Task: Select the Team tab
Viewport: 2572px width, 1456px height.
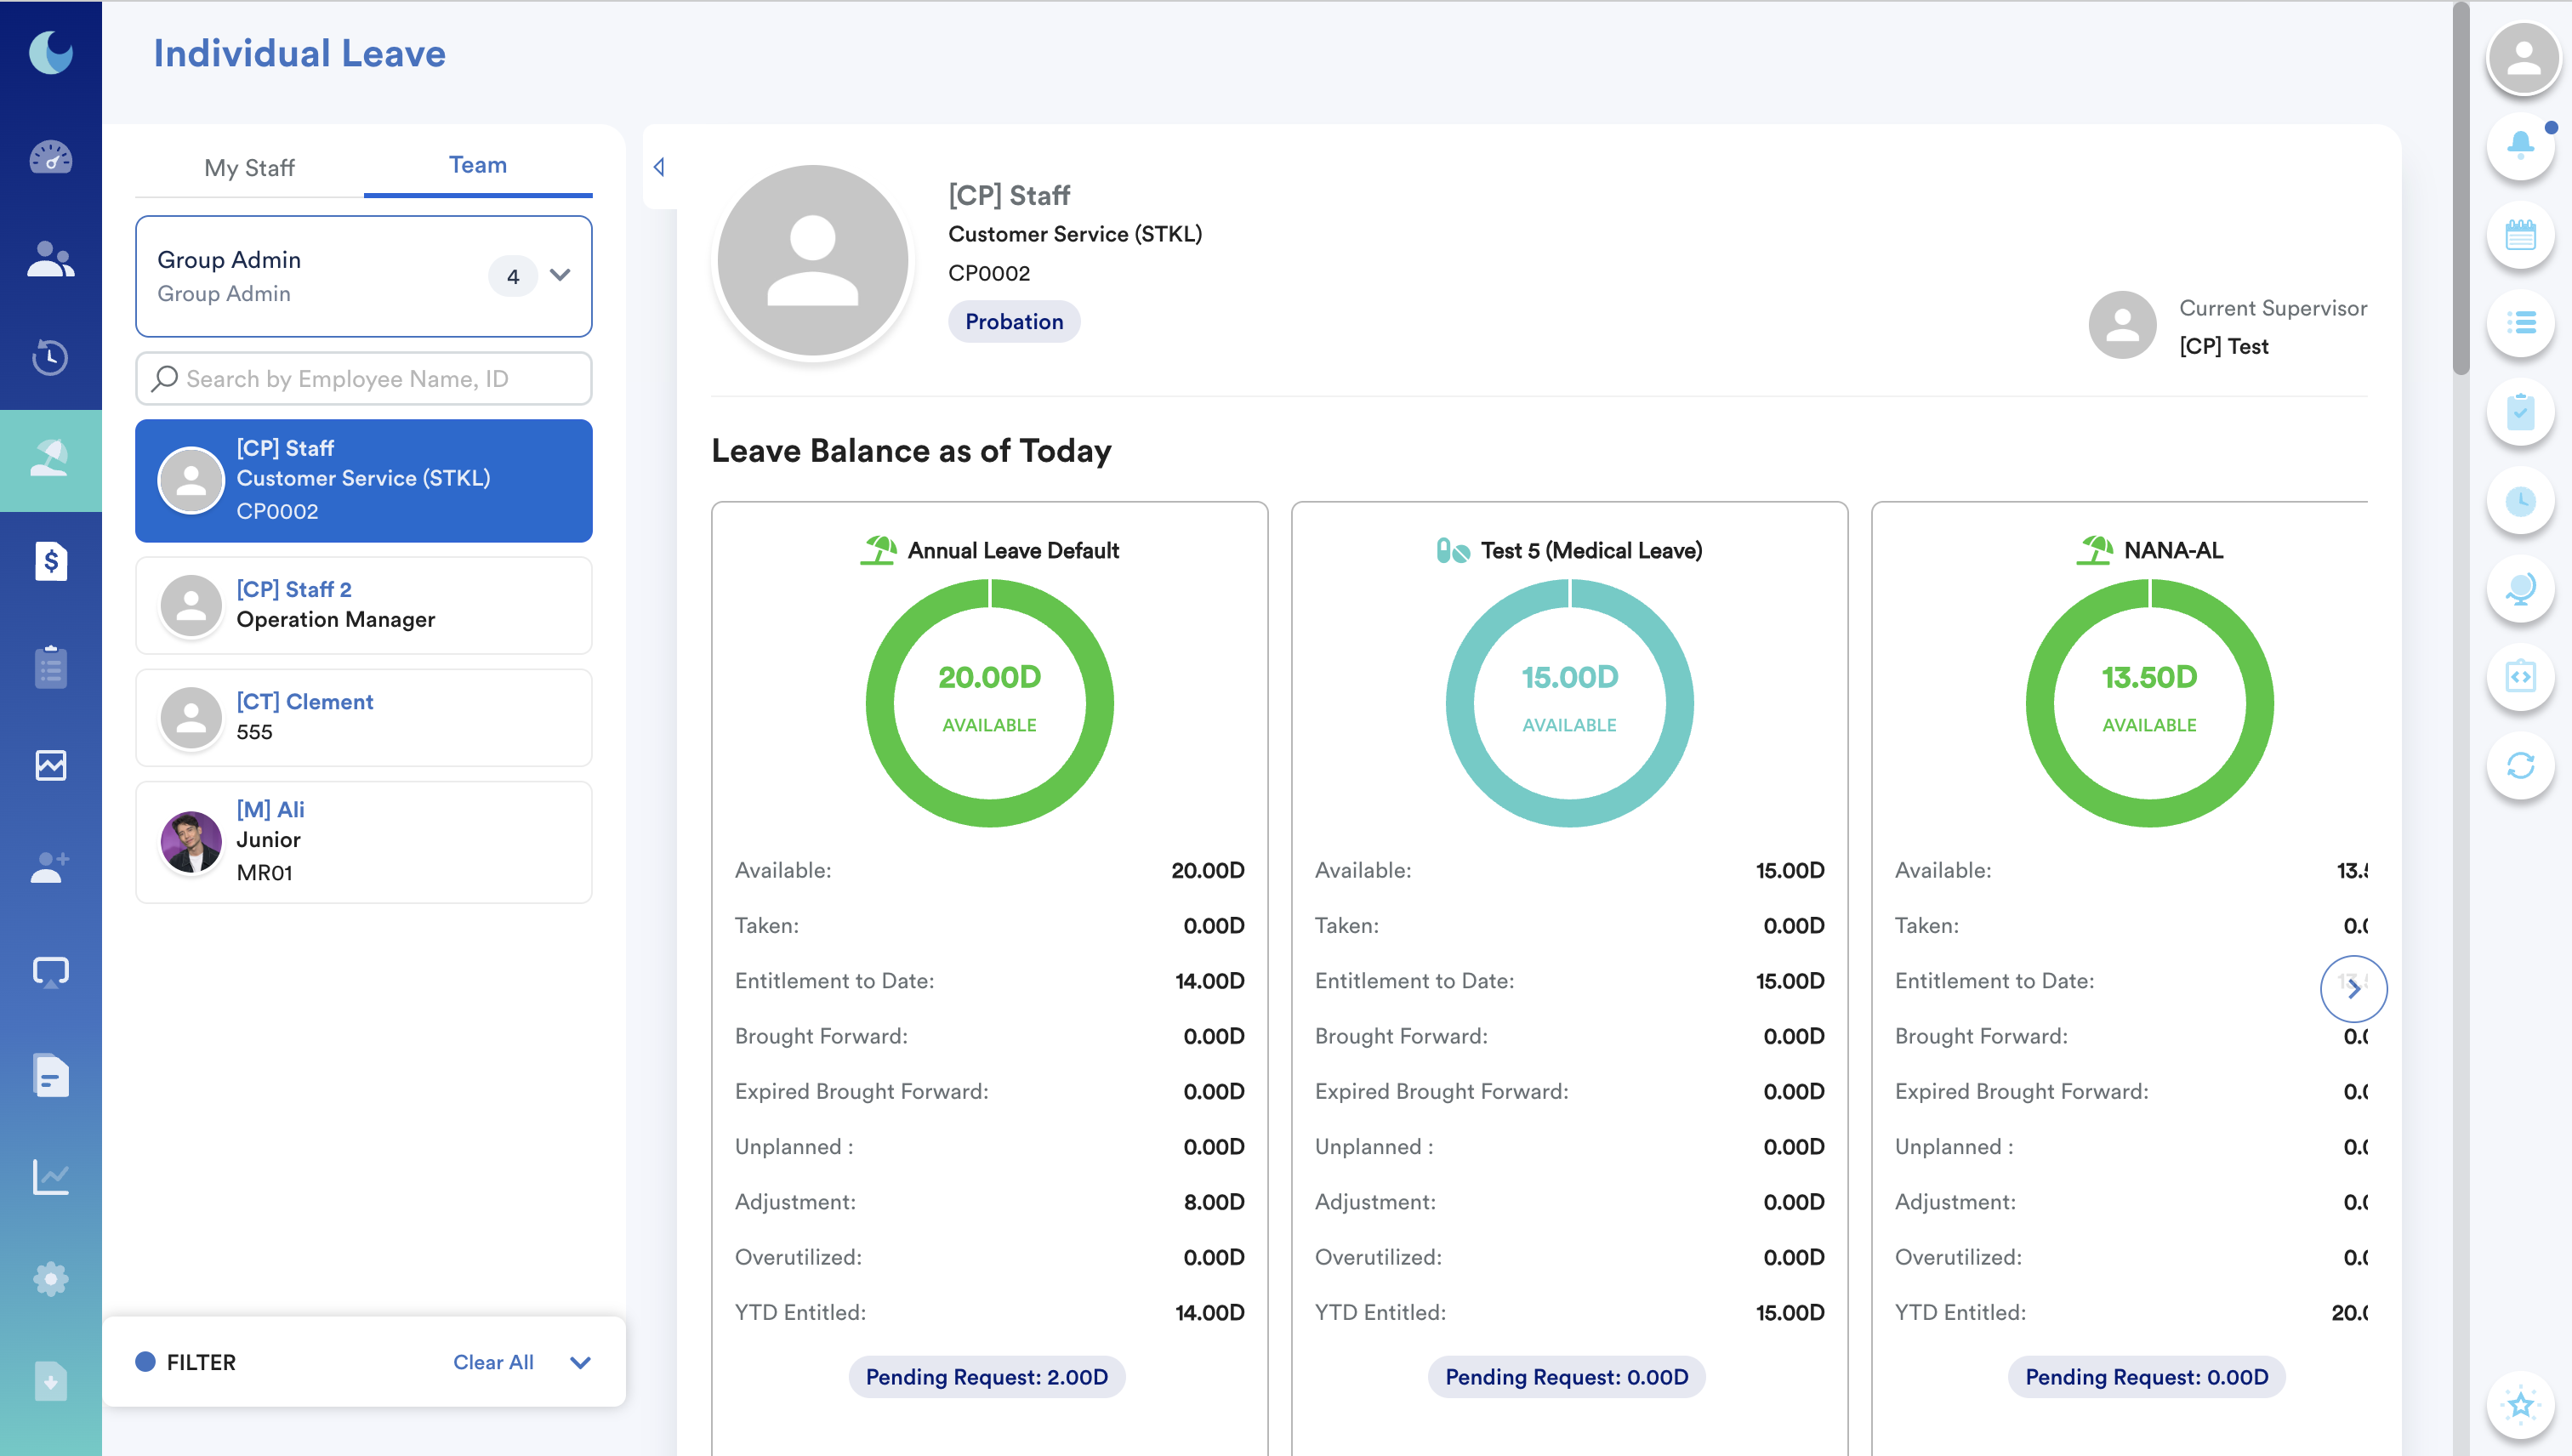Action: click(x=477, y=165)
